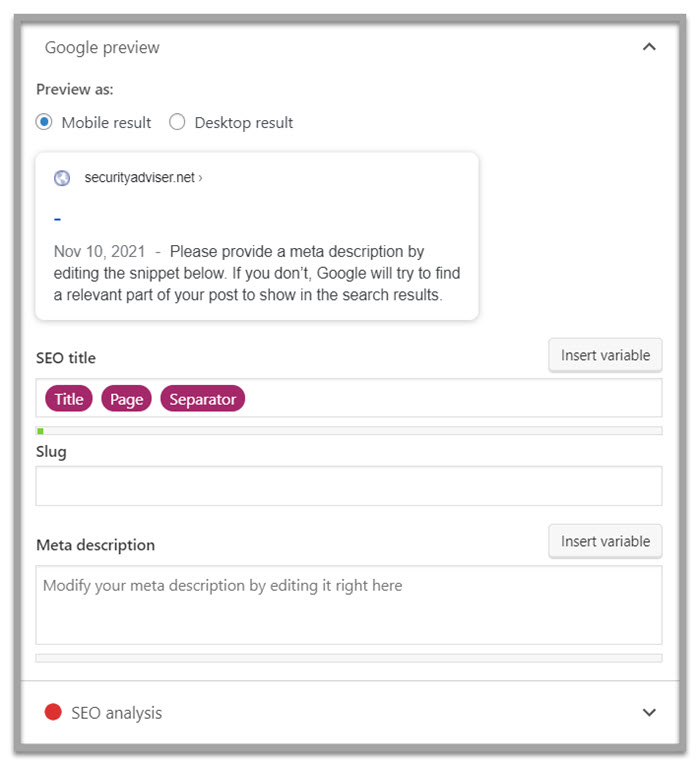
Task: Click the red SEO analysis status dot
Action: click(53, 712)
